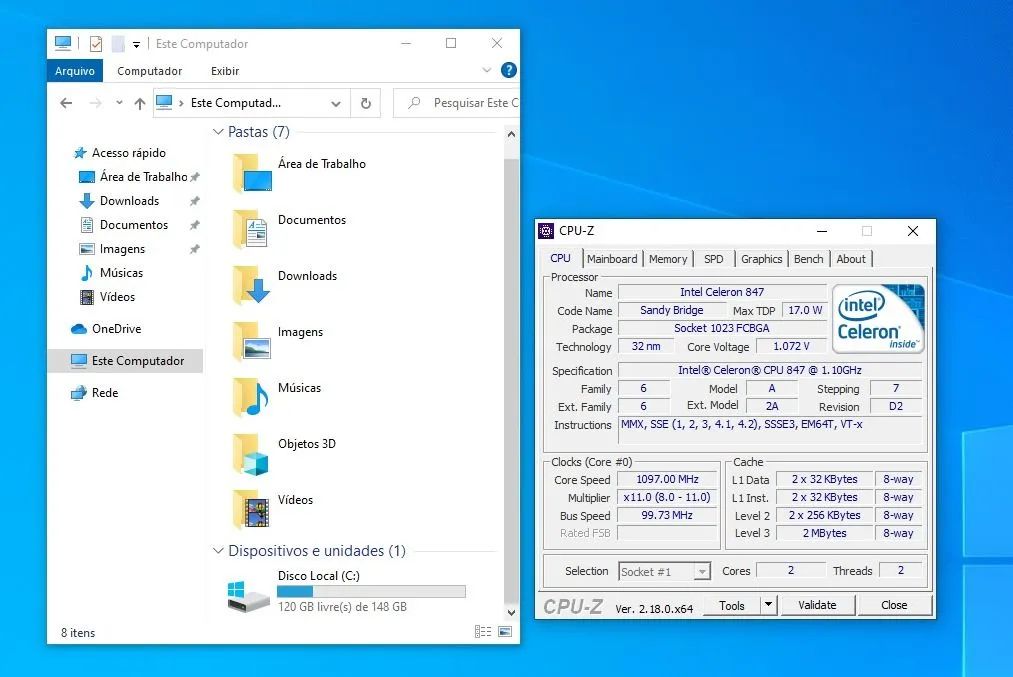Open the quick access toolbar customize dropdown
Viewport: 1013px width, 677px height.
pyautogui.click(x=136, y=45)
